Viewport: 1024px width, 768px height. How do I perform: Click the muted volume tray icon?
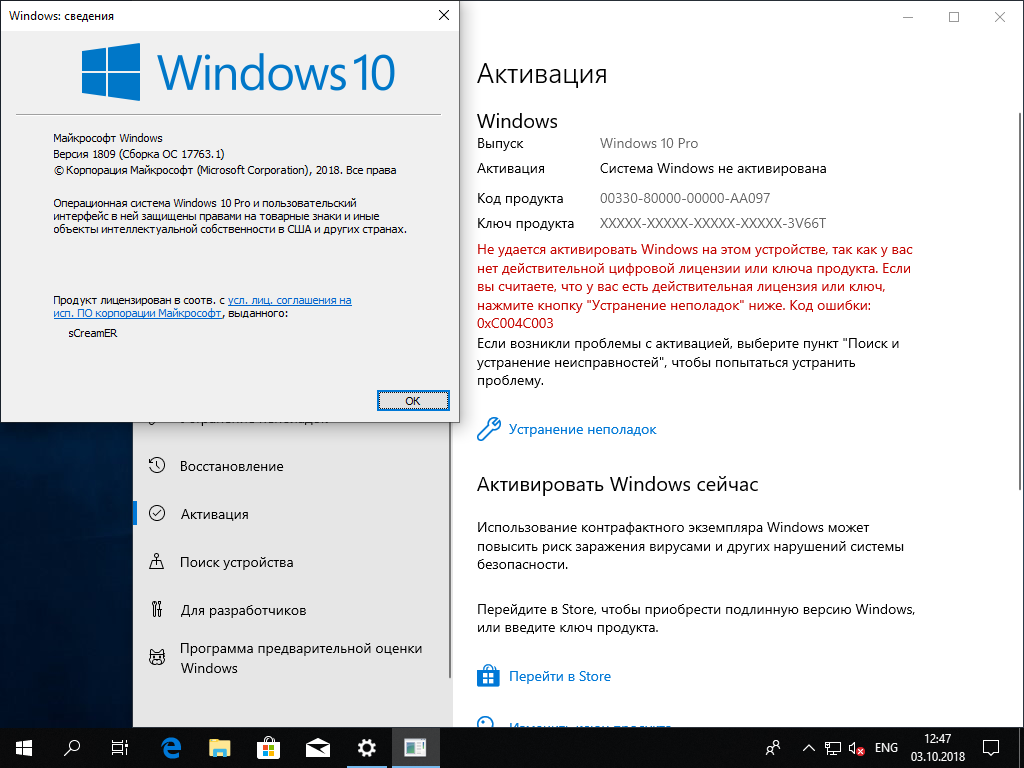(856, 748)
